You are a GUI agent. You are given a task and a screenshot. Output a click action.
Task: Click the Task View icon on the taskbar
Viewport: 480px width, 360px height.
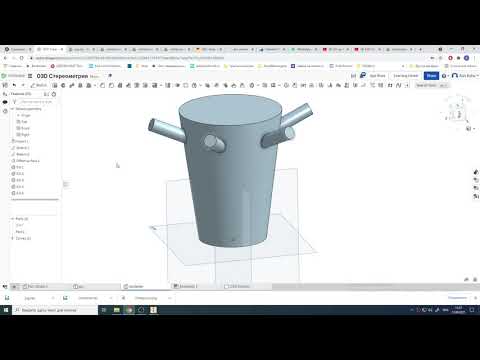tap(104, 310)
